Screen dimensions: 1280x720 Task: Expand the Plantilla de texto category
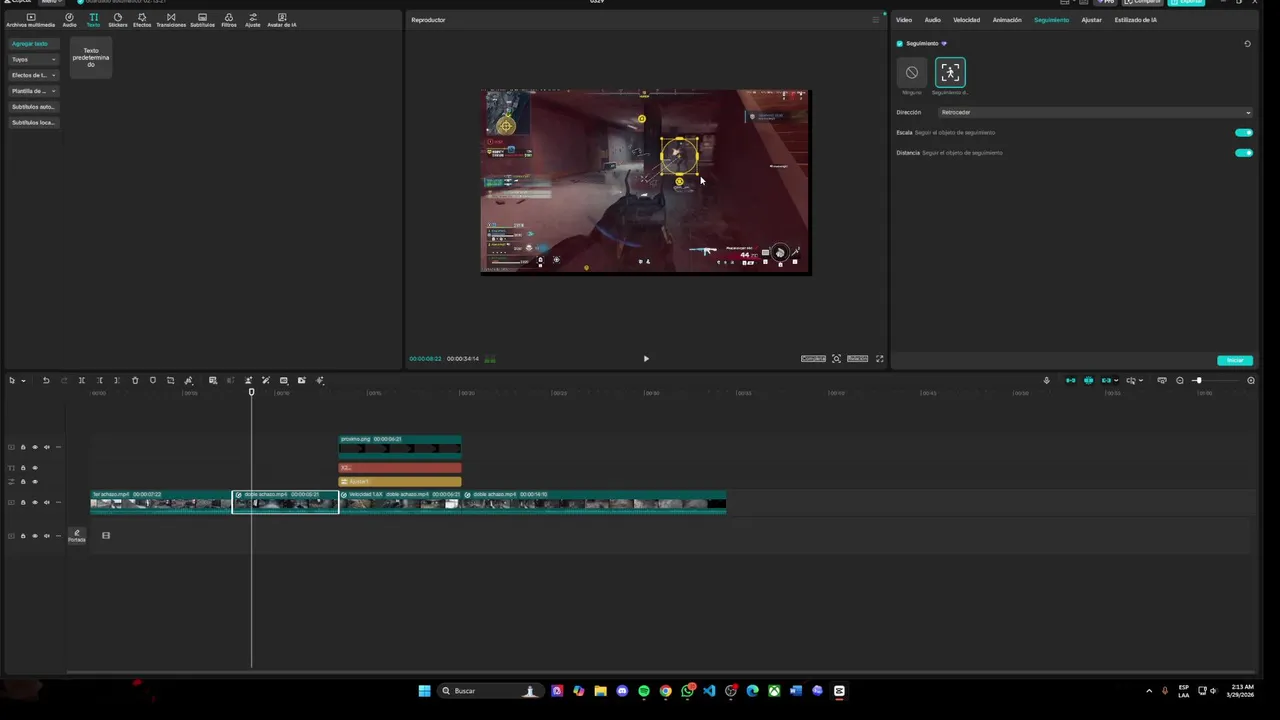point(33,91)
